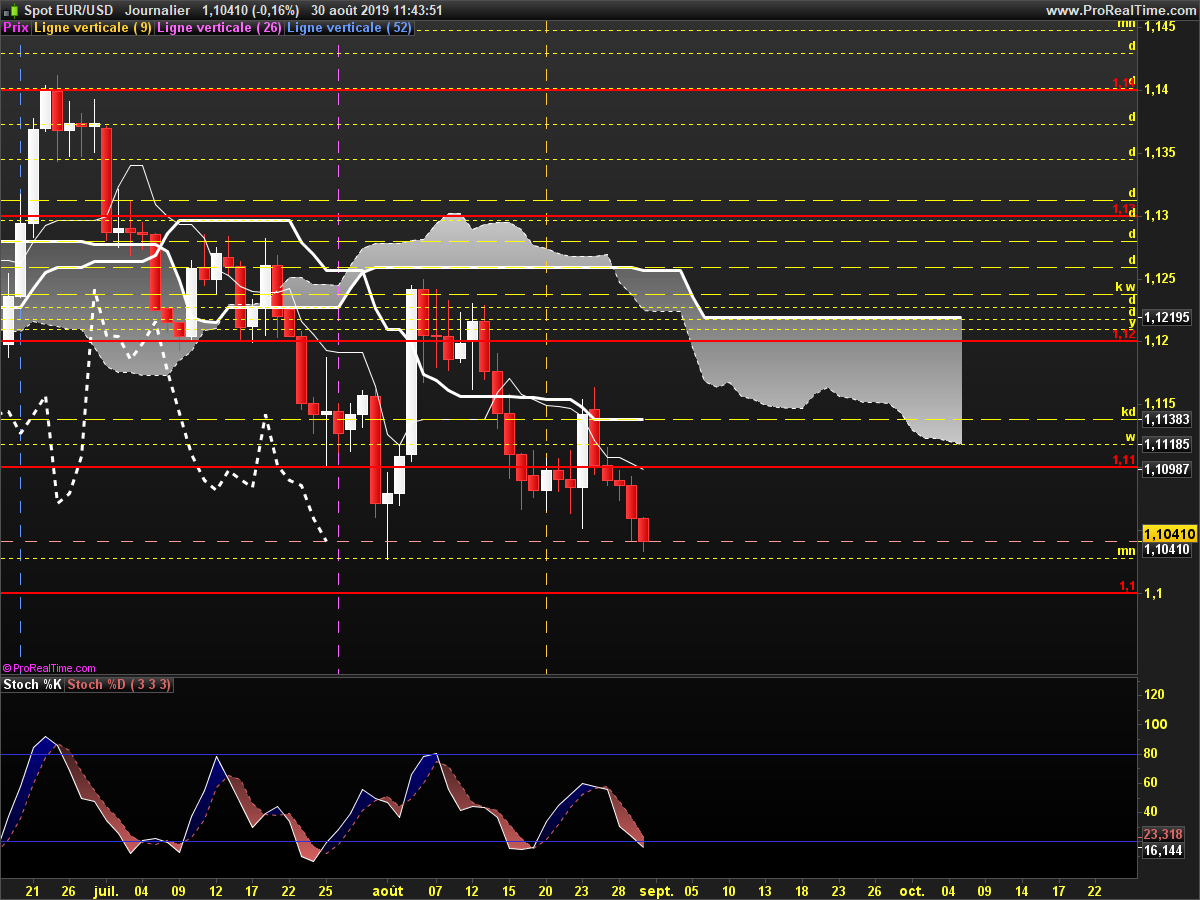Click the 1,11383 price tag
This screenshot has height=900, width=1200.
(x=1167, y=419)
